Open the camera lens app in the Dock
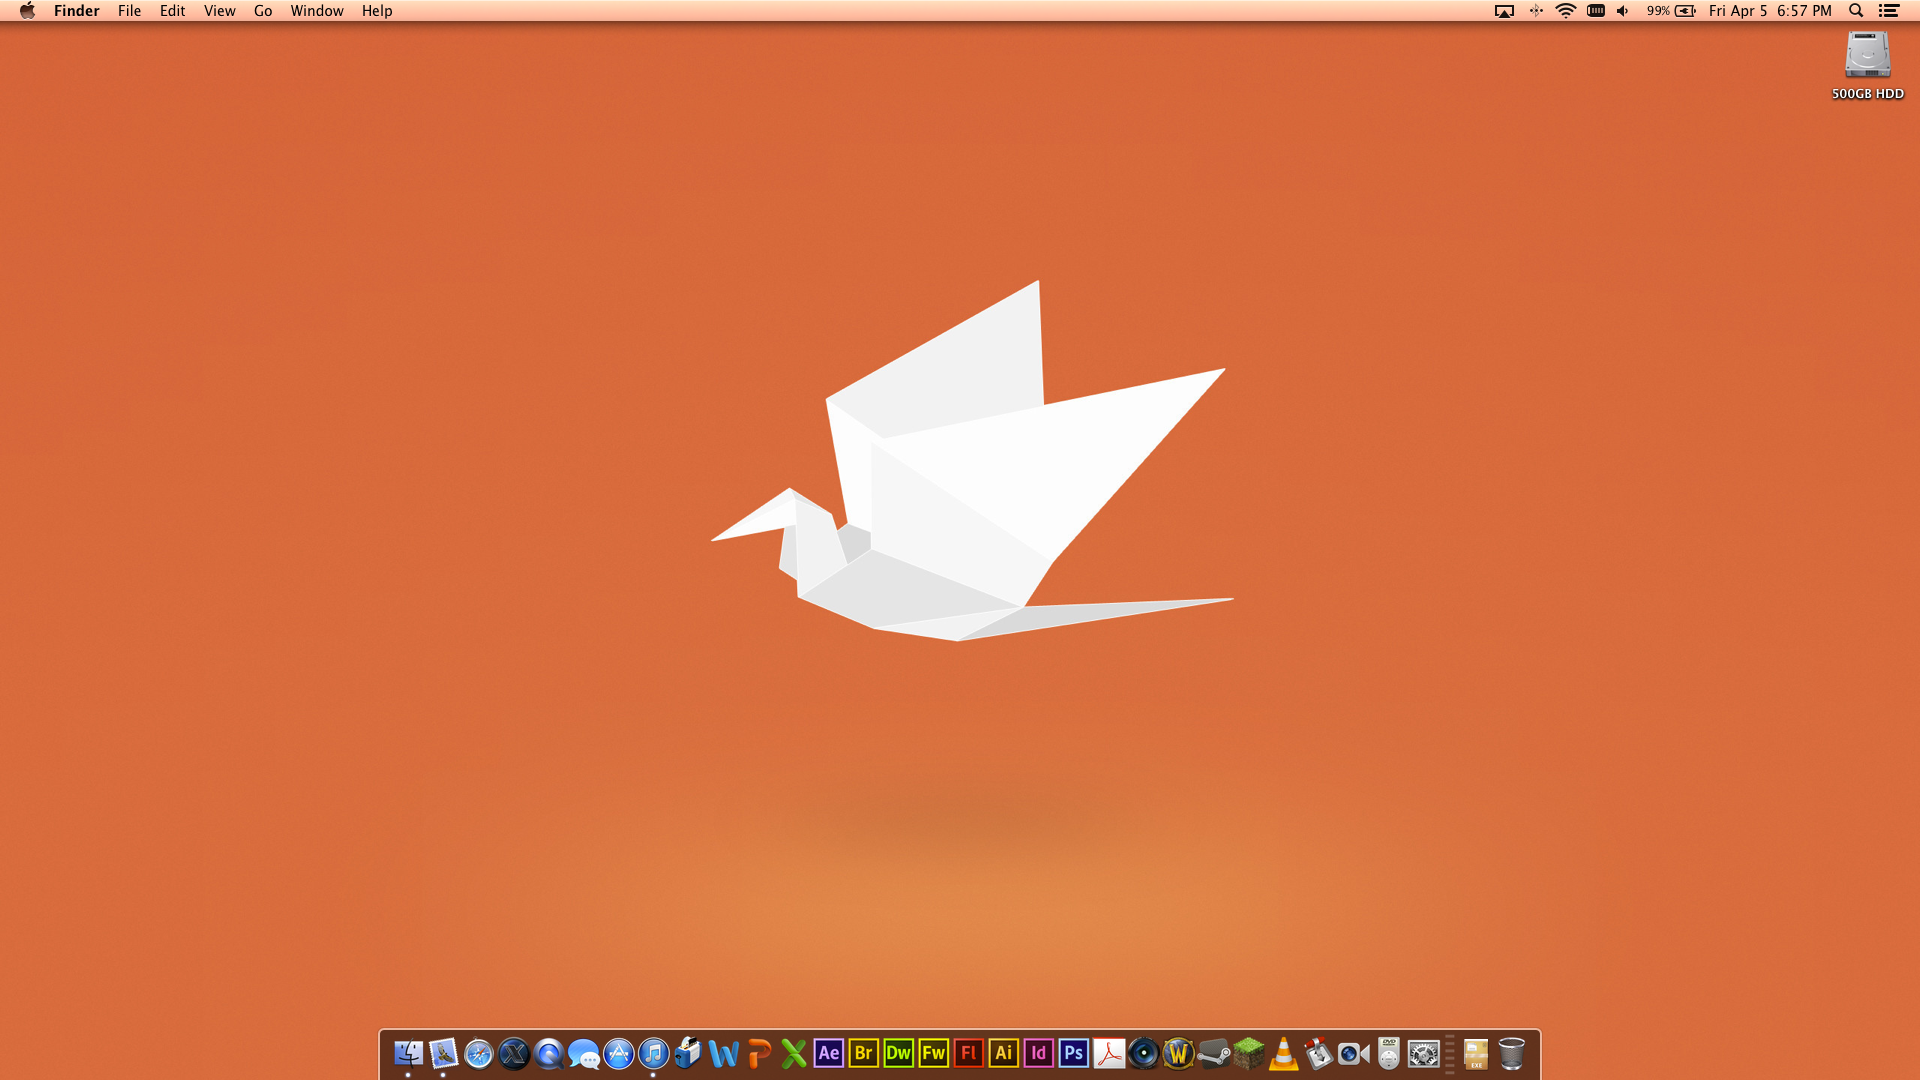Viewport: 1920px width, 1080px height. (x=1143, y=1053)
